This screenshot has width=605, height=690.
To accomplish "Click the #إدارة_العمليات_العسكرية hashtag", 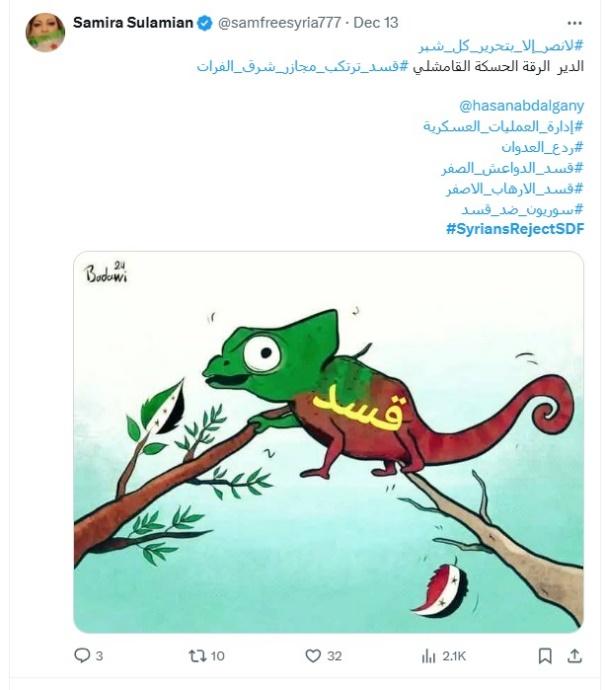I will click(504, 126).
